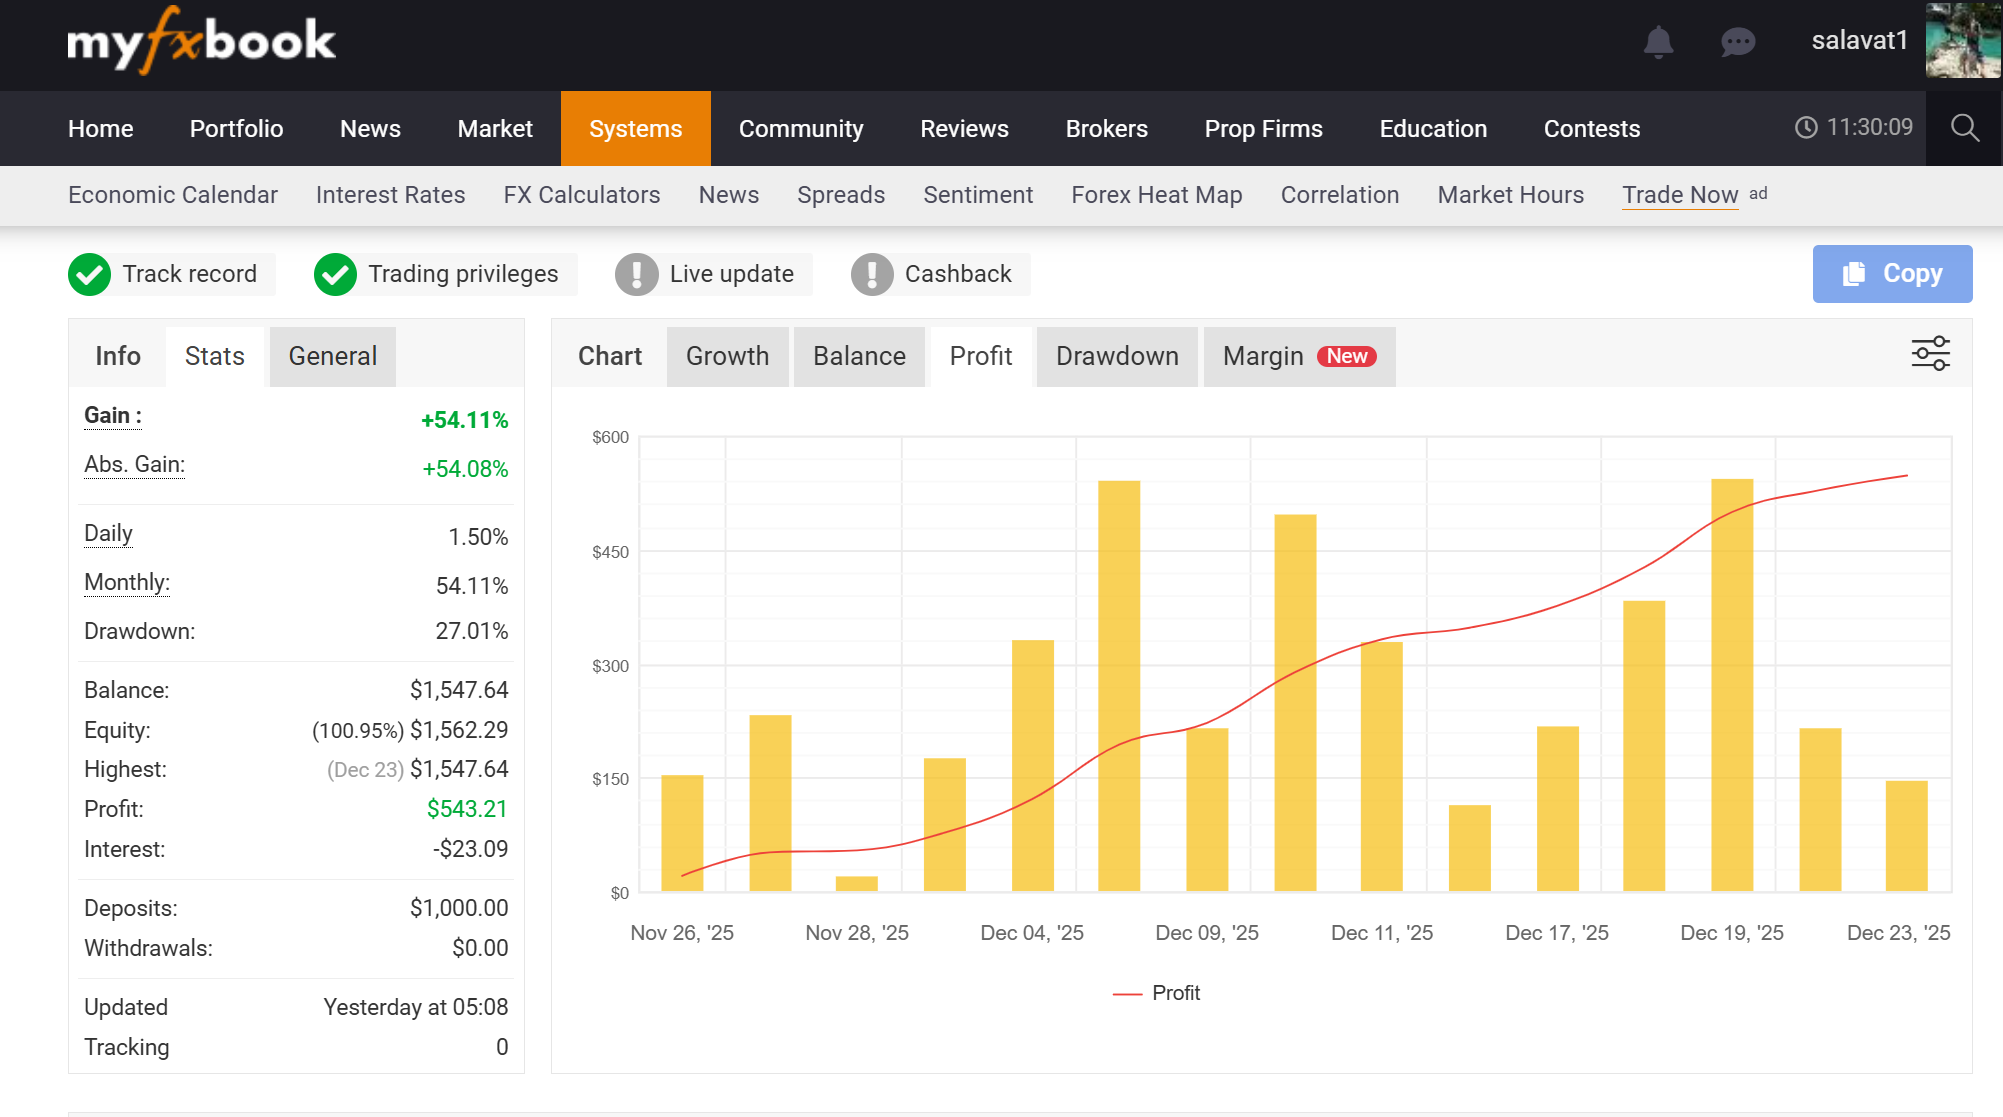Open the messages chat bubble icon

pyautogui.click(x=1738, y=42)
